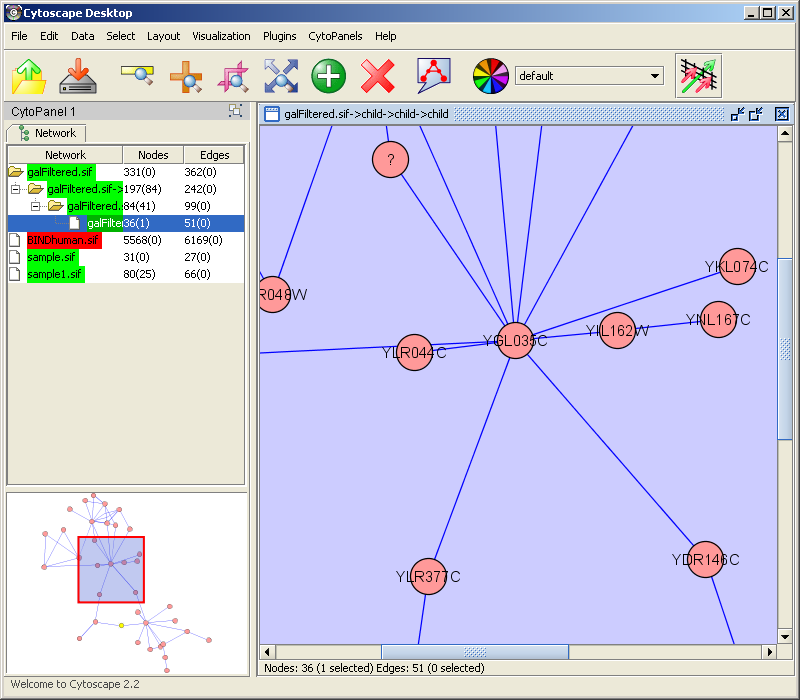Click the horizontal scrollbar right arrow
Screen dimensions: 800x700
770,652
